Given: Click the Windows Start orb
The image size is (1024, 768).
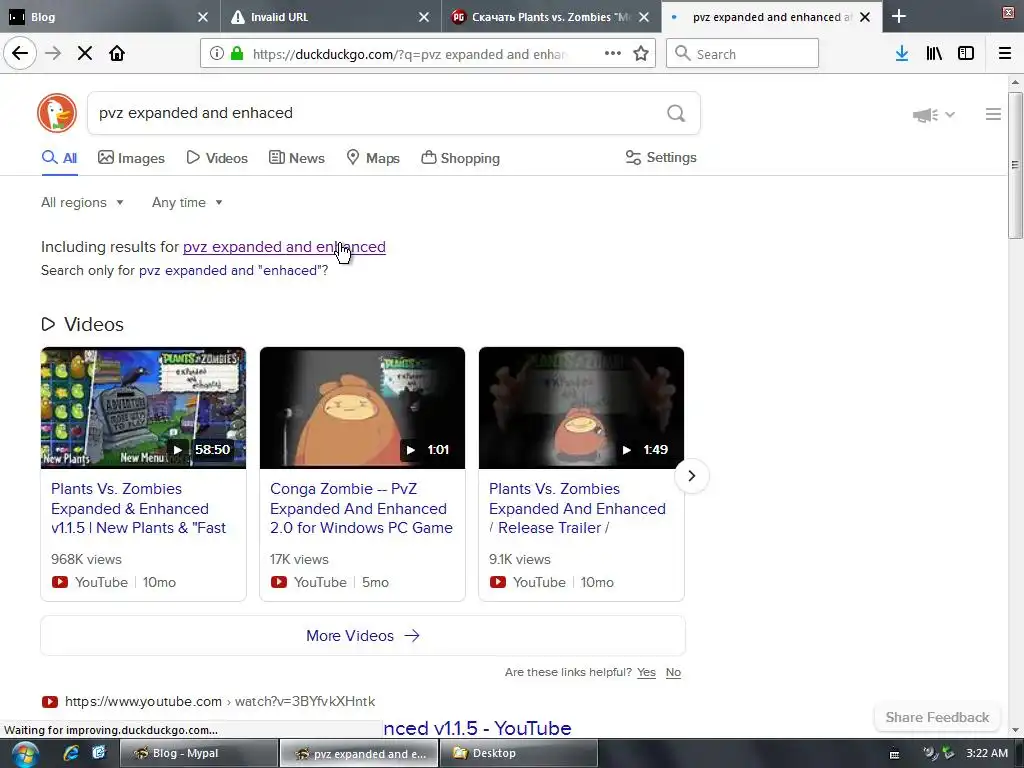Looking at the screenshot, I should (x=24, y=754).
